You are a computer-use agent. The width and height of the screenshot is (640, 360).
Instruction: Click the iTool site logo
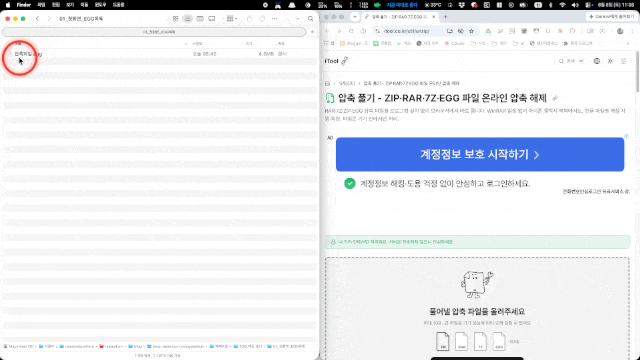click(x=336, y=61)
